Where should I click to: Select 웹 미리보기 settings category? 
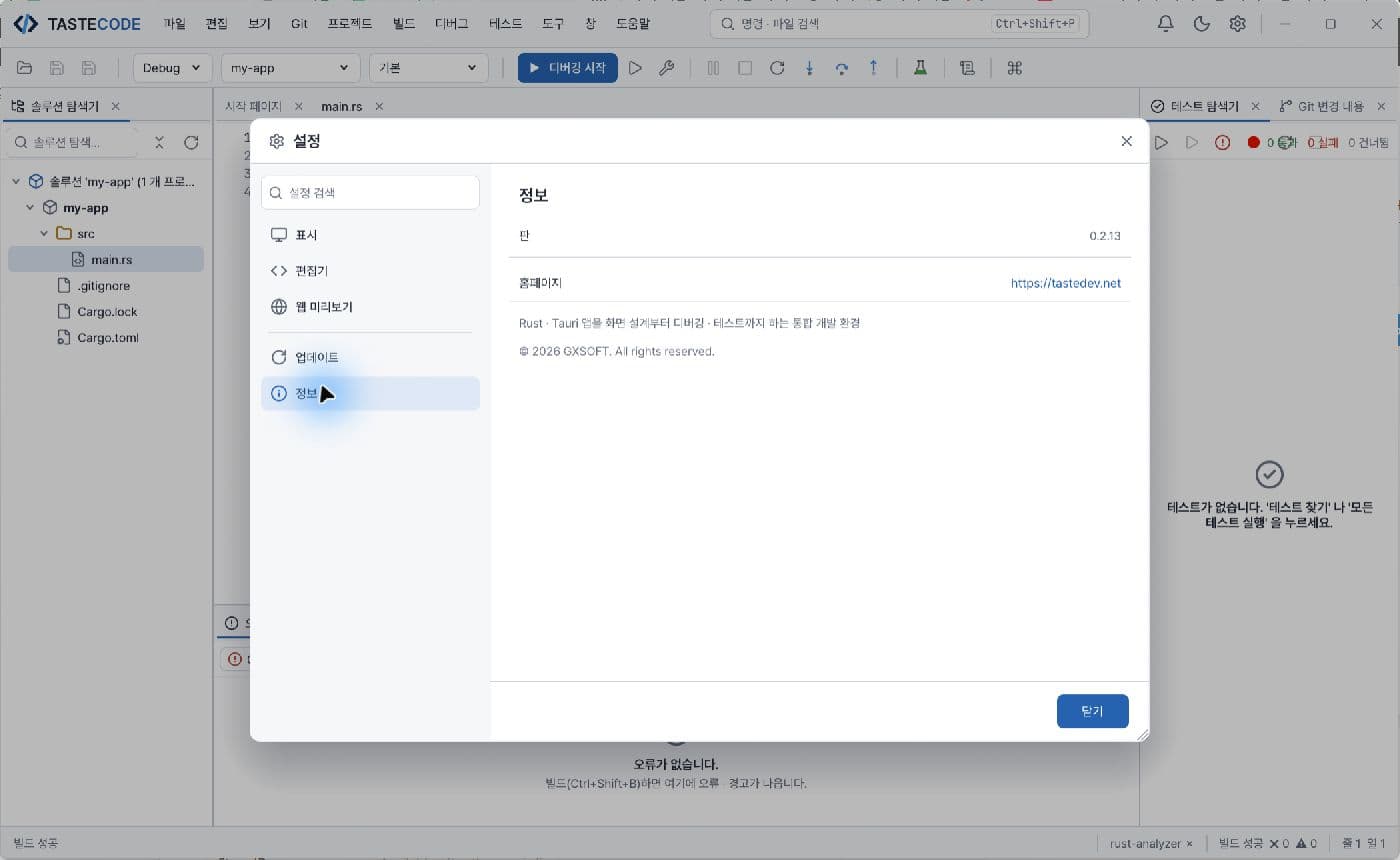point(370,307)
